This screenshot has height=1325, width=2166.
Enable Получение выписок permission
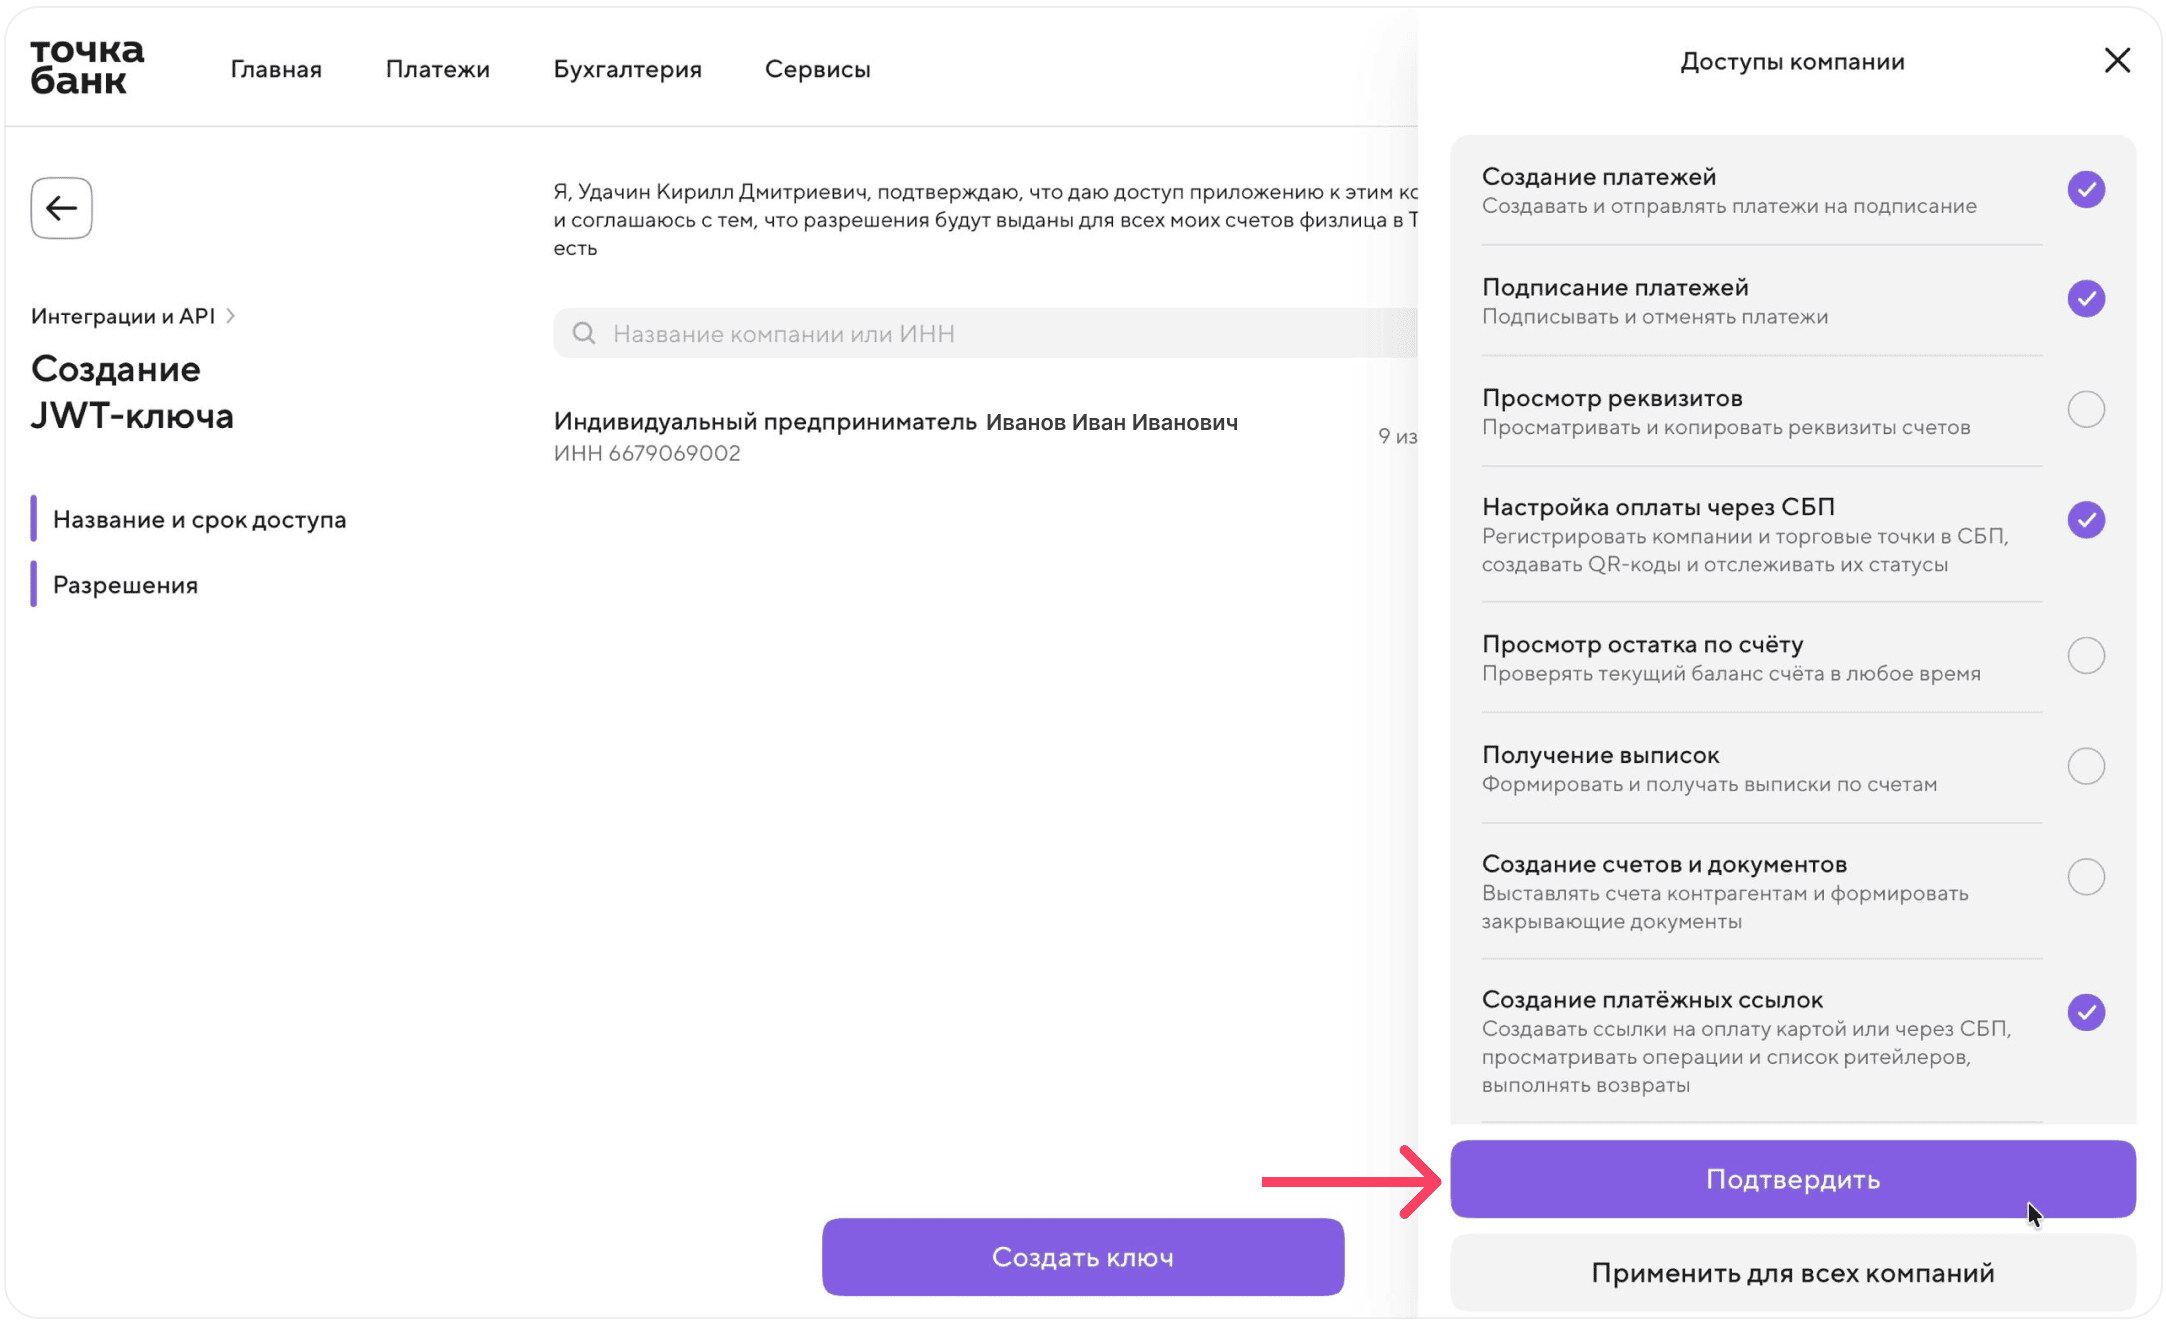tap(2086, 767)
